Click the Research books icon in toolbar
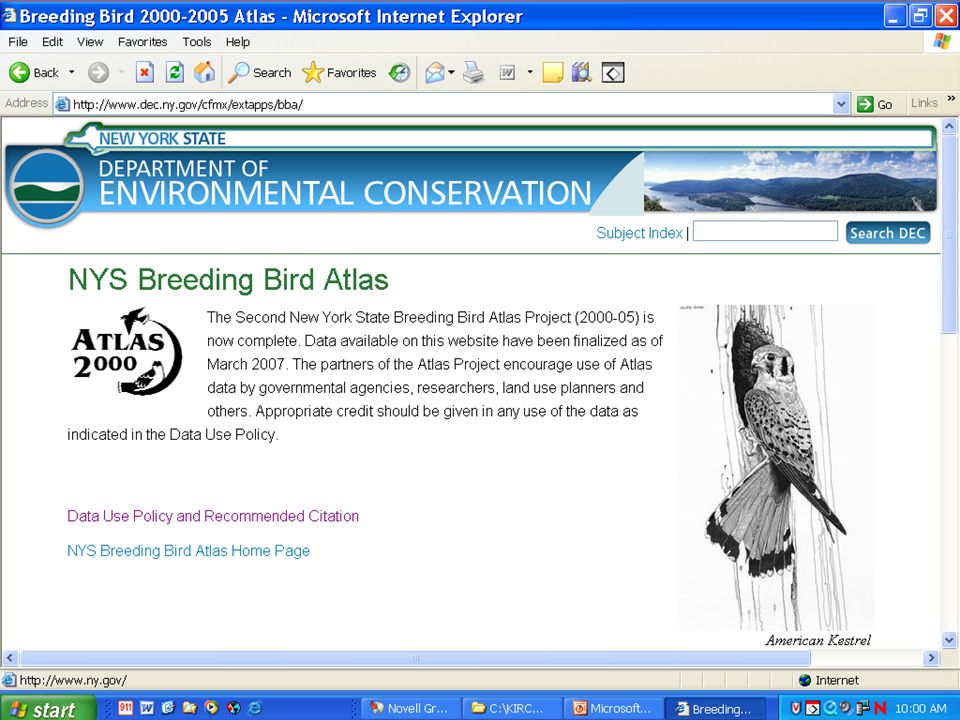Screen dimensions: 960x720 pos(581,73)
